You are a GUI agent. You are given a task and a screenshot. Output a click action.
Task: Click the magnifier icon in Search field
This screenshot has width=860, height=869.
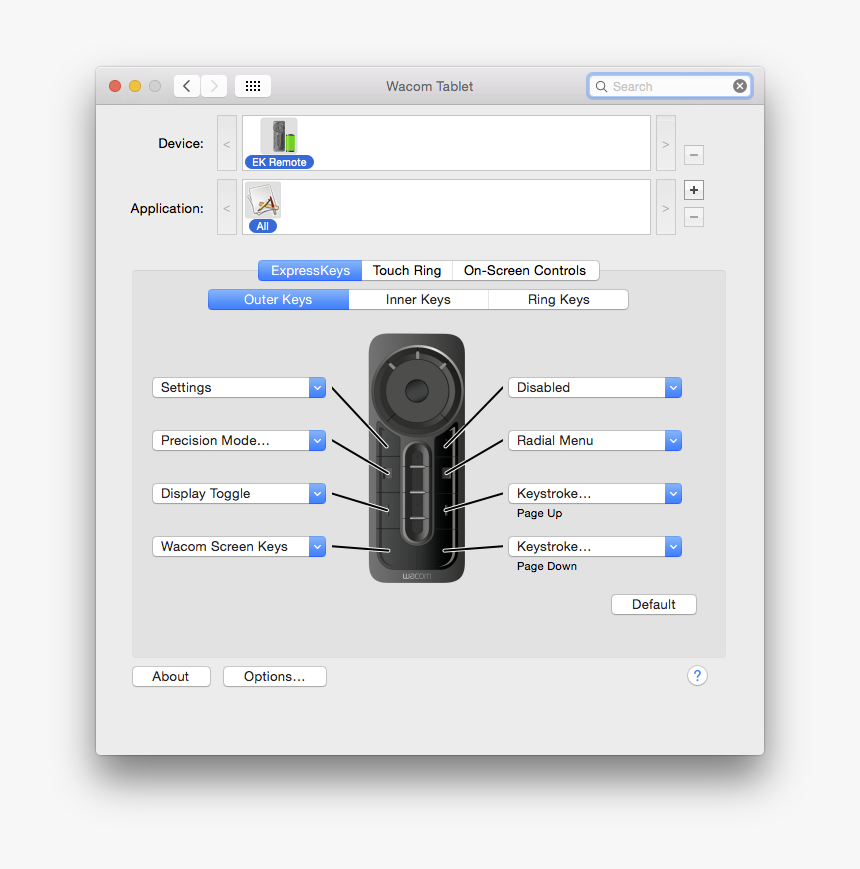601,86
